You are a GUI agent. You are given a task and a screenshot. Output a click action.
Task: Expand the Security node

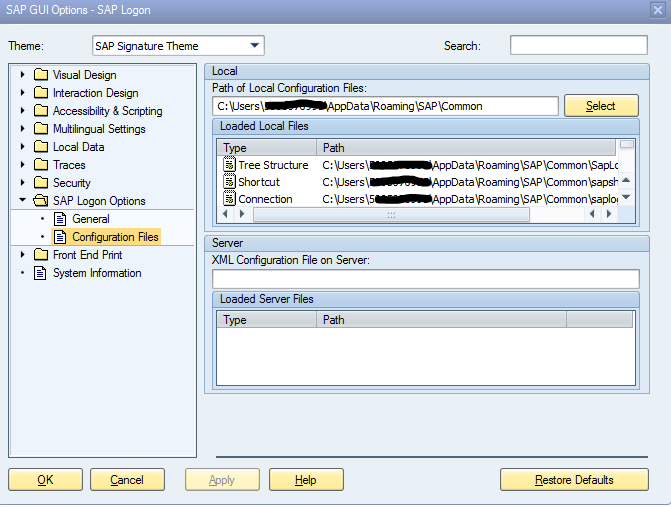click(23, 182)
